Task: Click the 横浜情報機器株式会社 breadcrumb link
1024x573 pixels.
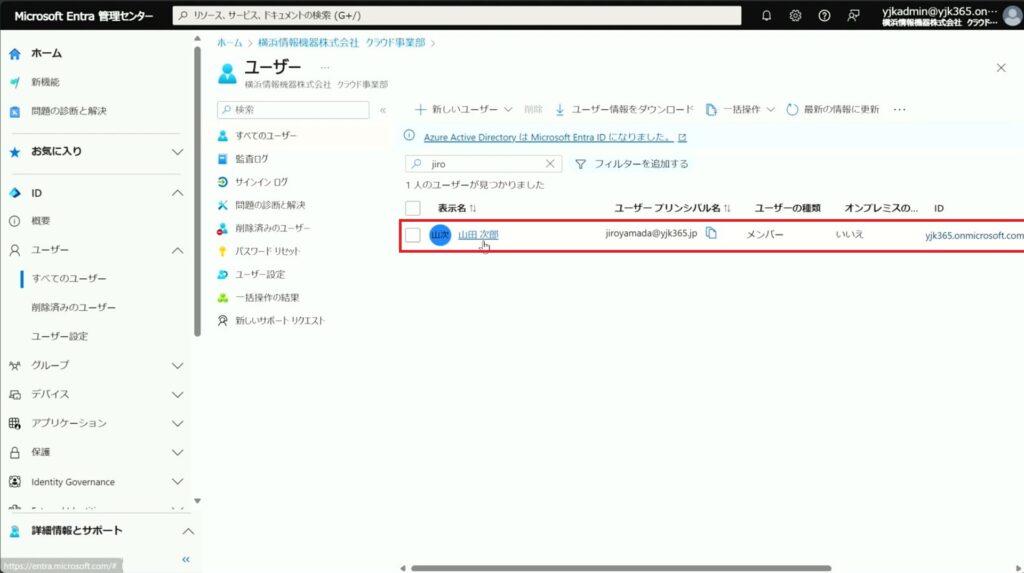Action: click(x=341, y=42)
